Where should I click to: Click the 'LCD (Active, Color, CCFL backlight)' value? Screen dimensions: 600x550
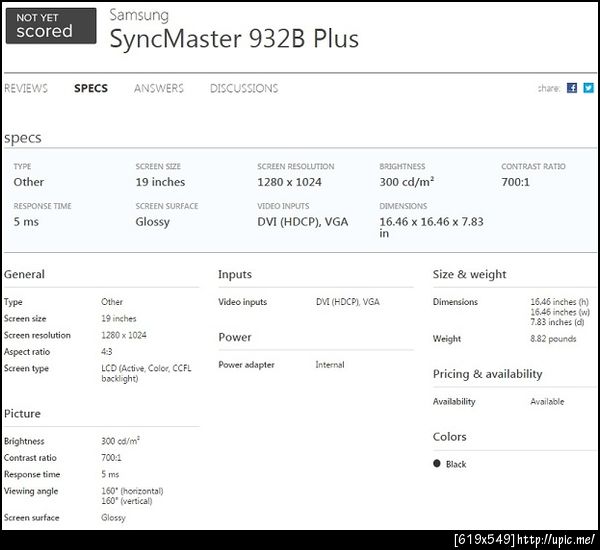(x=146, y=373)
